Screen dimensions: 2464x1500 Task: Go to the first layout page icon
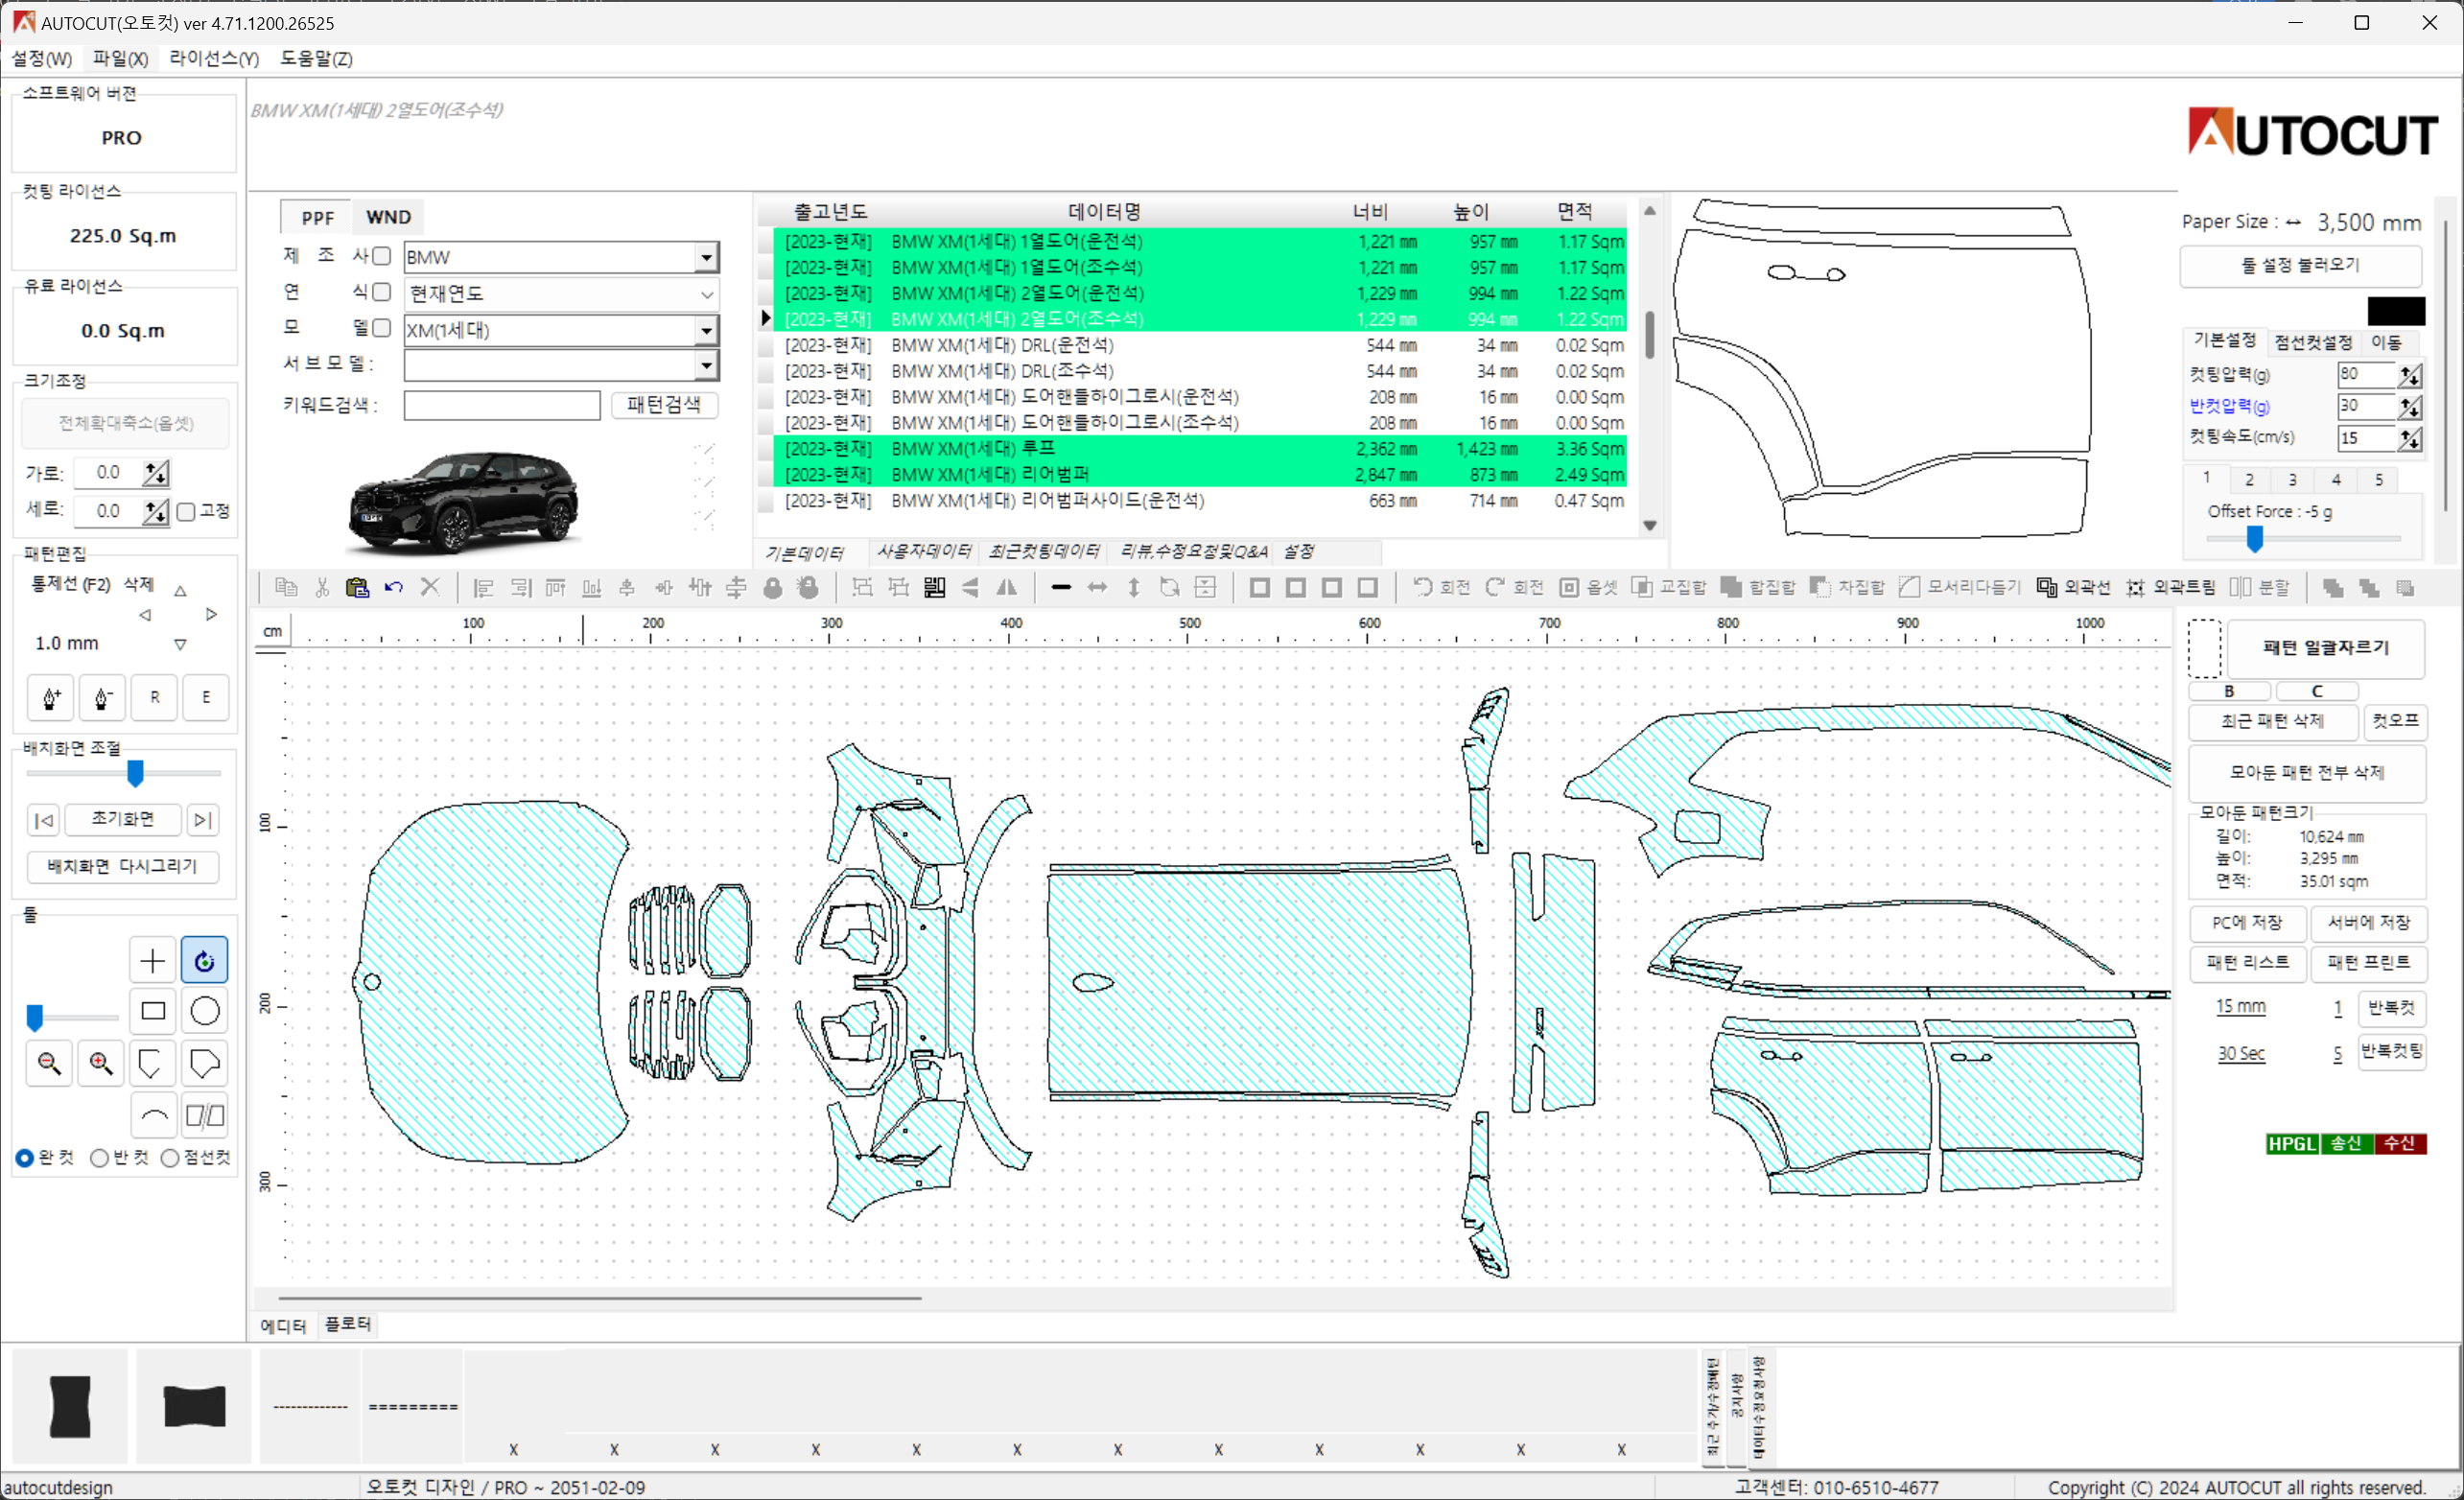coord(43,821)
